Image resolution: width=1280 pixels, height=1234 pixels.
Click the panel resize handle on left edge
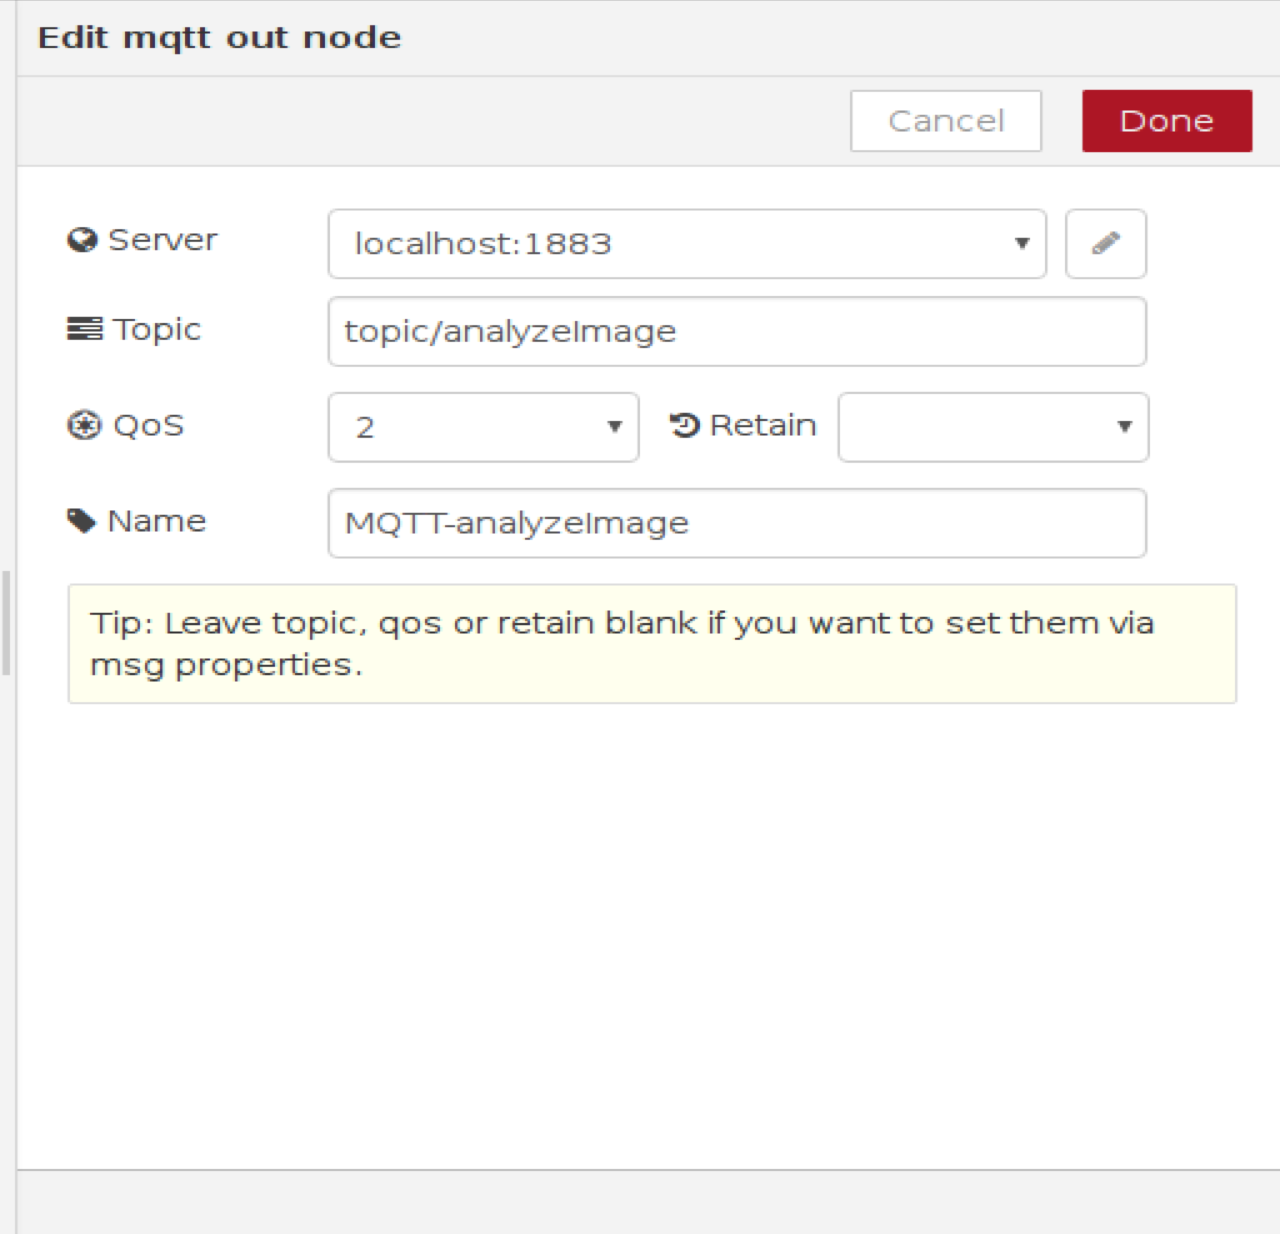point(6,623)
